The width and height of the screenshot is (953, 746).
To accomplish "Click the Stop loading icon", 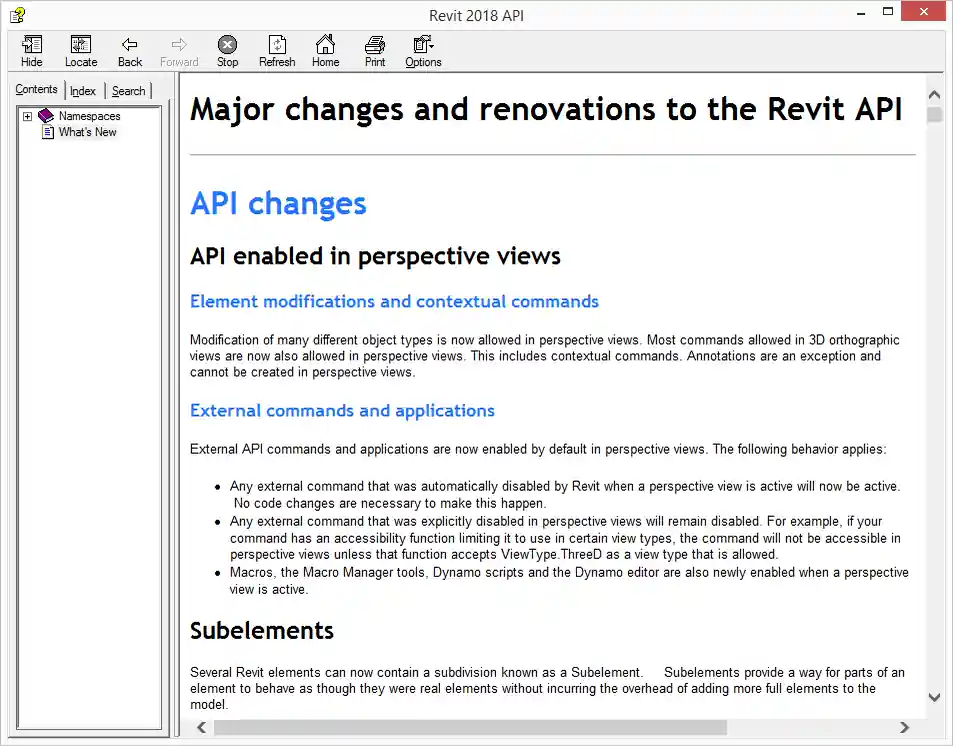I will 227,50.
